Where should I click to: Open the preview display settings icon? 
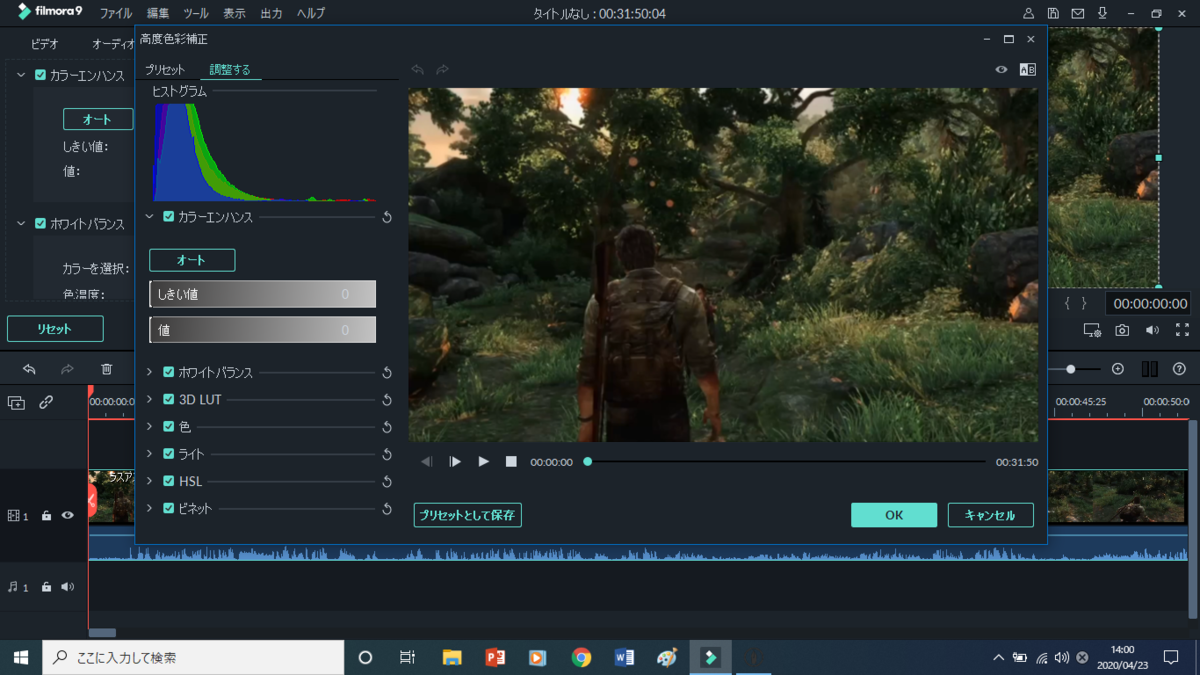pyautogui.click(x=1092, y=330)
